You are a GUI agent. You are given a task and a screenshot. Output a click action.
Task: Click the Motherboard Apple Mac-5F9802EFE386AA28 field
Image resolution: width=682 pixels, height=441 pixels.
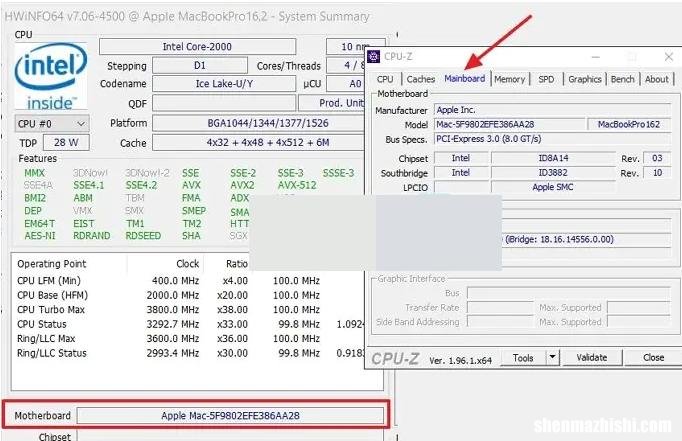[x=231, y=416]
